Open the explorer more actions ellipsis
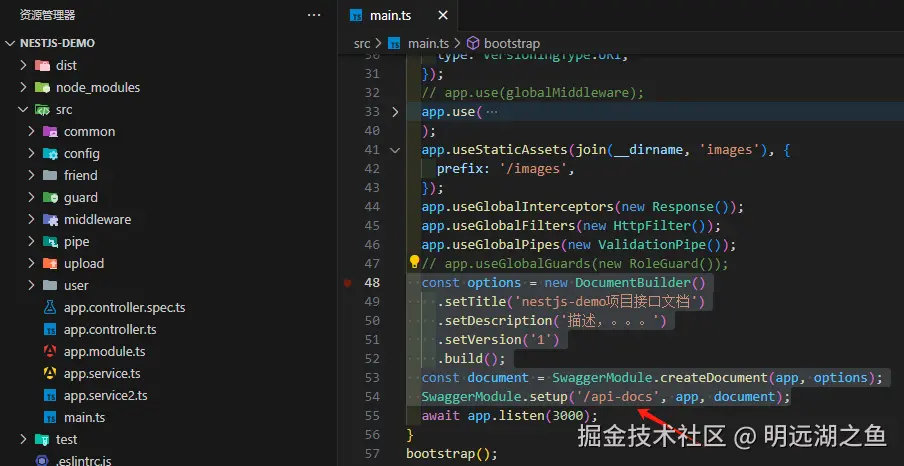Image resolution: width=904 pixels, height=466 pixels. coord(314,15)
